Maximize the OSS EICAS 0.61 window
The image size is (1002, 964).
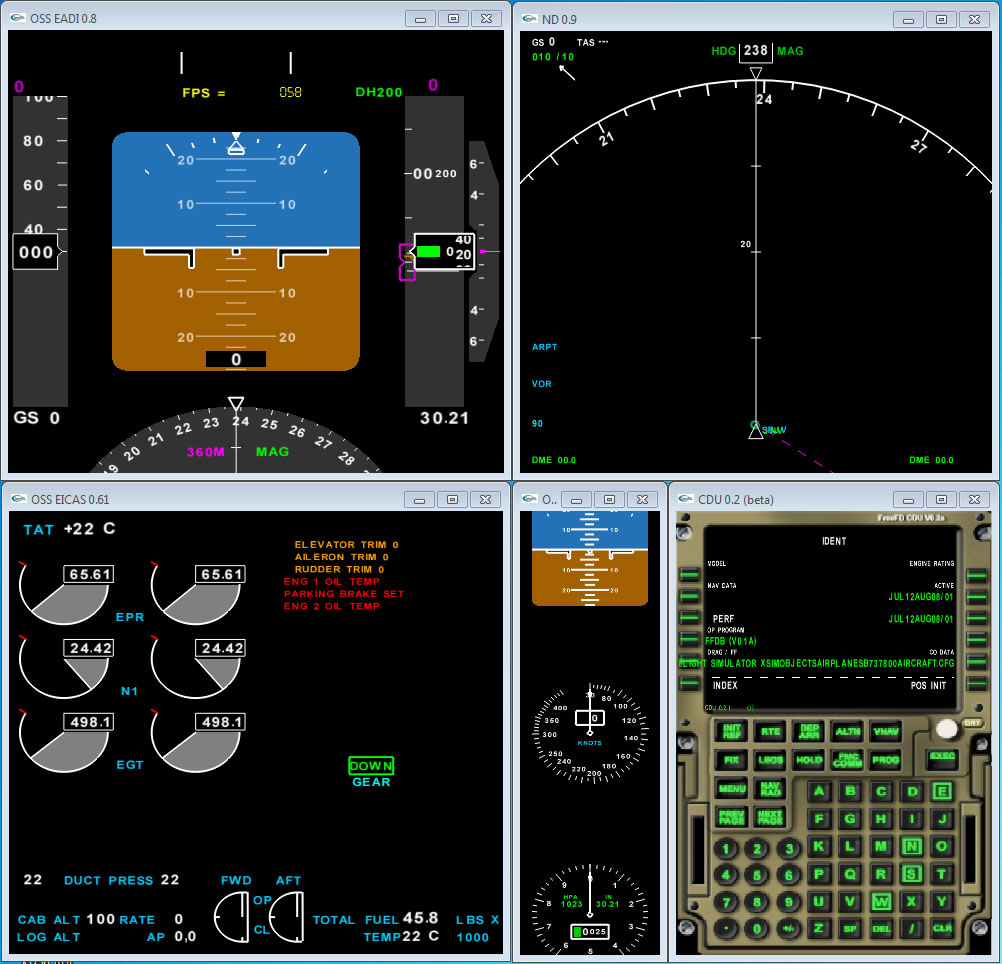point(452,500)
